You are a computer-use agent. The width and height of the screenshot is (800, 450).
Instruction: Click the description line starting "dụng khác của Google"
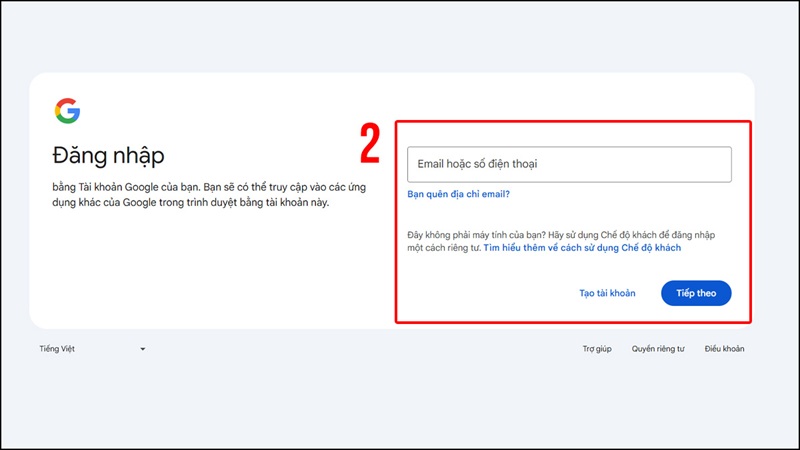[190, 203]
